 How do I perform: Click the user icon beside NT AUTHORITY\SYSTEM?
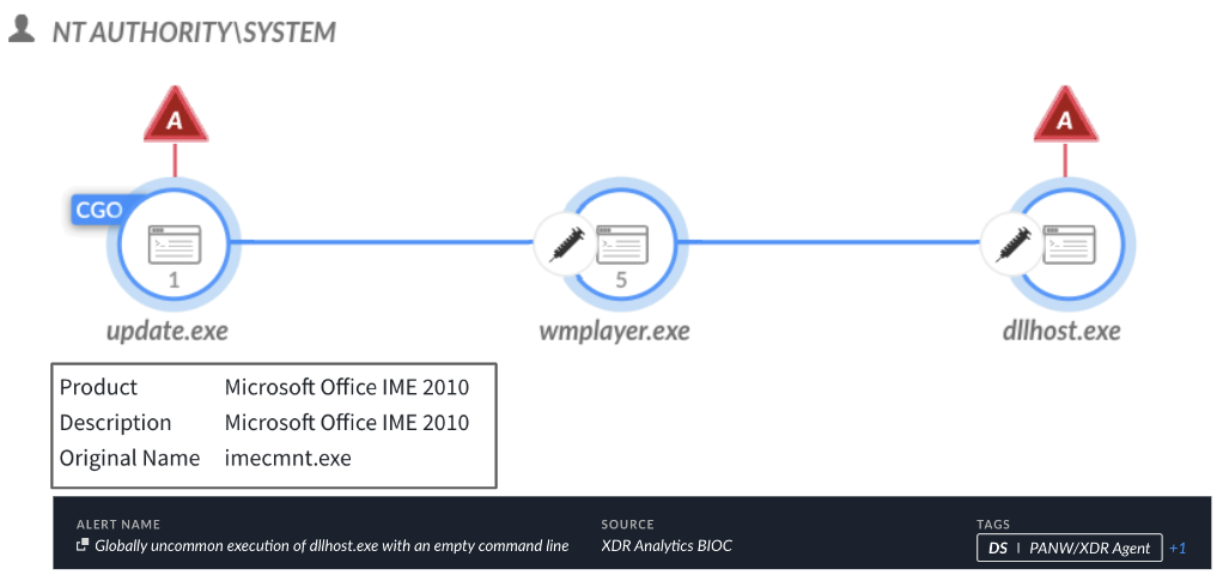point(21,30)
